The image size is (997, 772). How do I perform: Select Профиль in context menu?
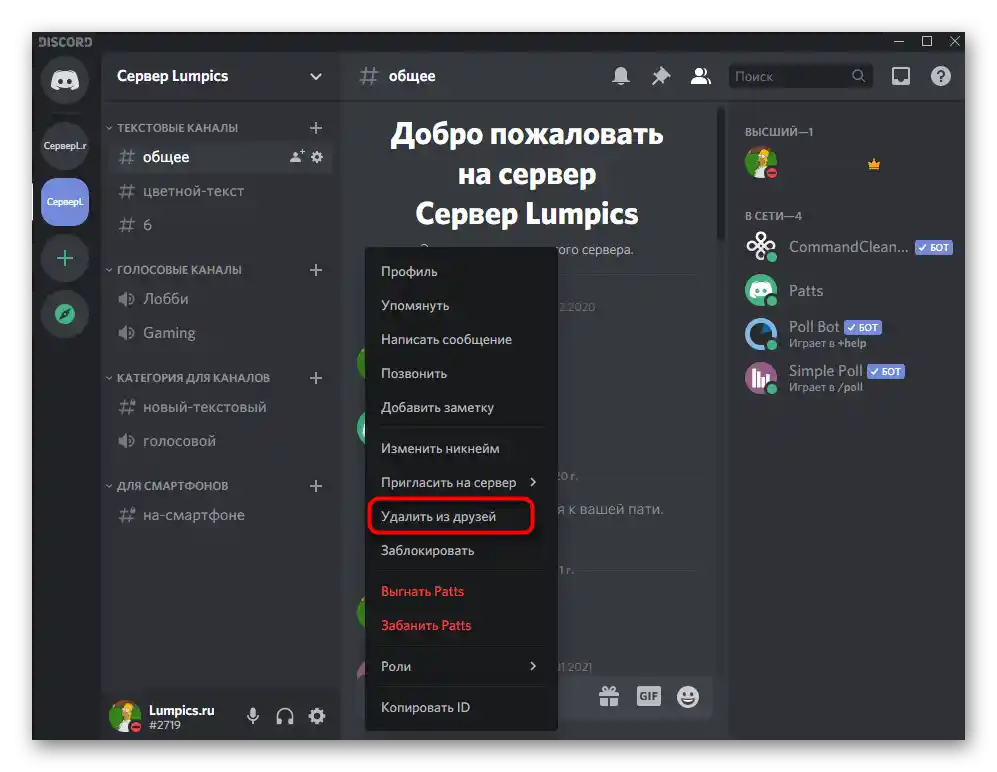pyautogui.click(x=461, y=272)
